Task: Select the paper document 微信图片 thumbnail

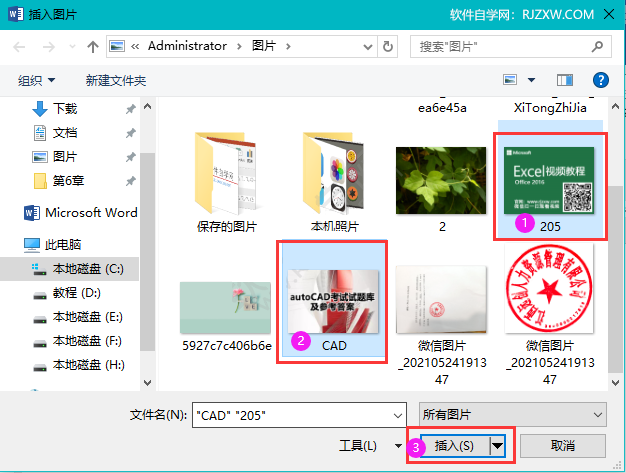Action: pyautogui.click(x=442, y=299)
